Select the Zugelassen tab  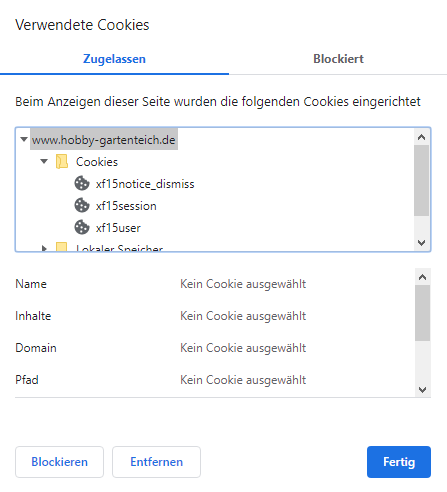[x=114, y=59]
